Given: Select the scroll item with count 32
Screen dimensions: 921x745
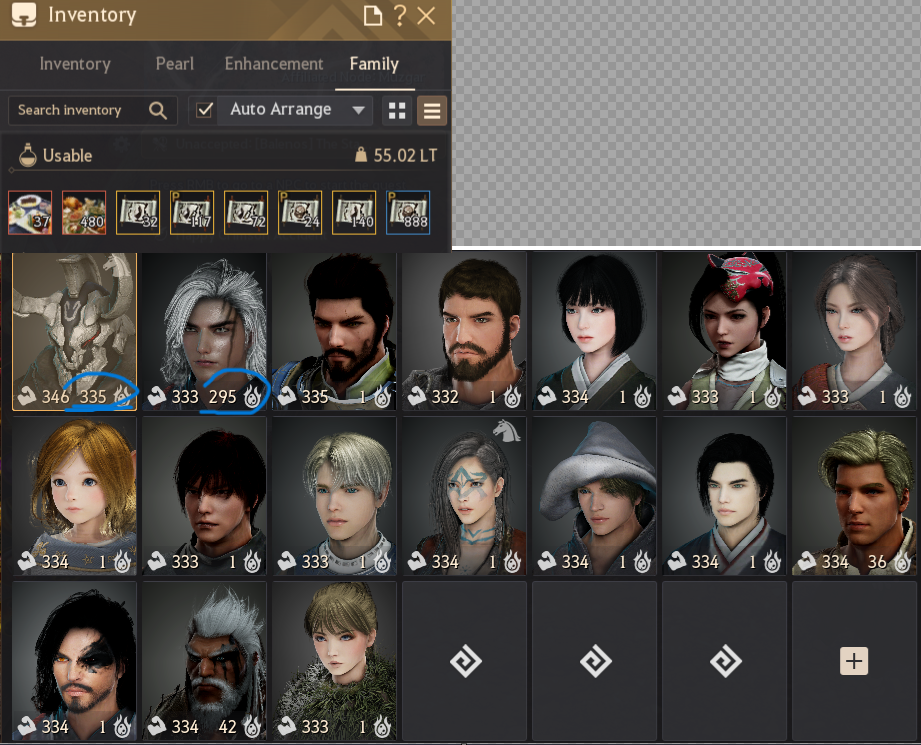Looking at the screenshot, I should click(x=138, y=213).
